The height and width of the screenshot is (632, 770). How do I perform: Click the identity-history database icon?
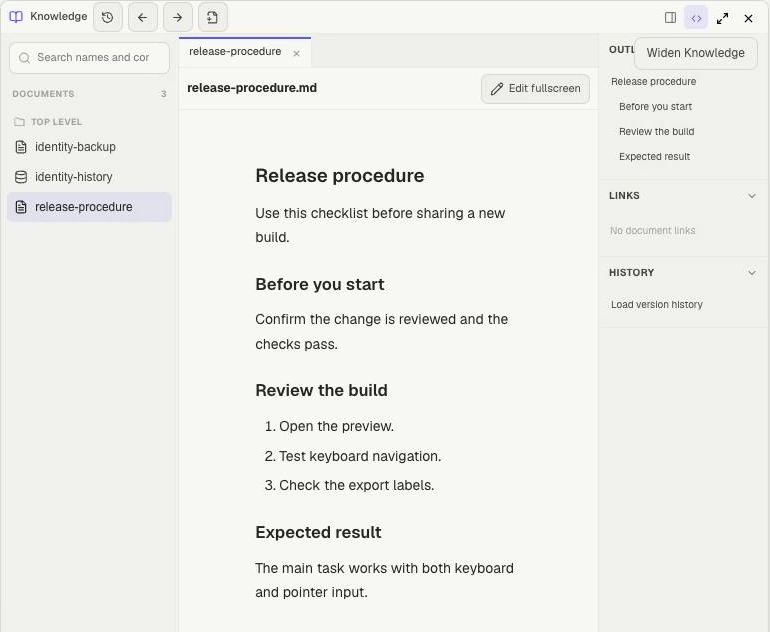21,177
